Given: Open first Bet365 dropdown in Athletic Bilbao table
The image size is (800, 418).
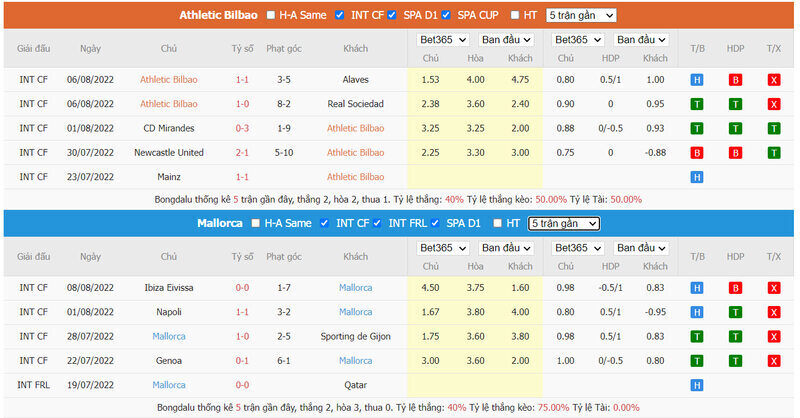Looking at the screenshot, I should 443,40.
